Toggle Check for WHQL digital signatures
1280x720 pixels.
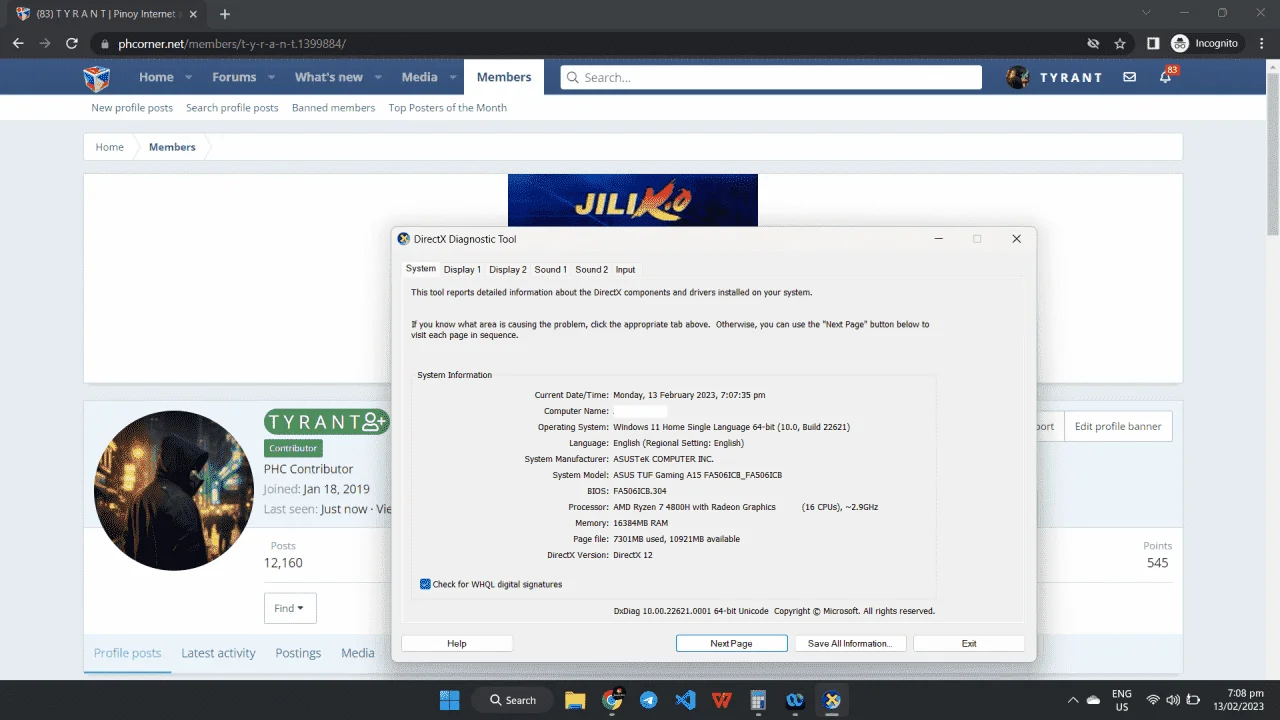pos(426,584)
